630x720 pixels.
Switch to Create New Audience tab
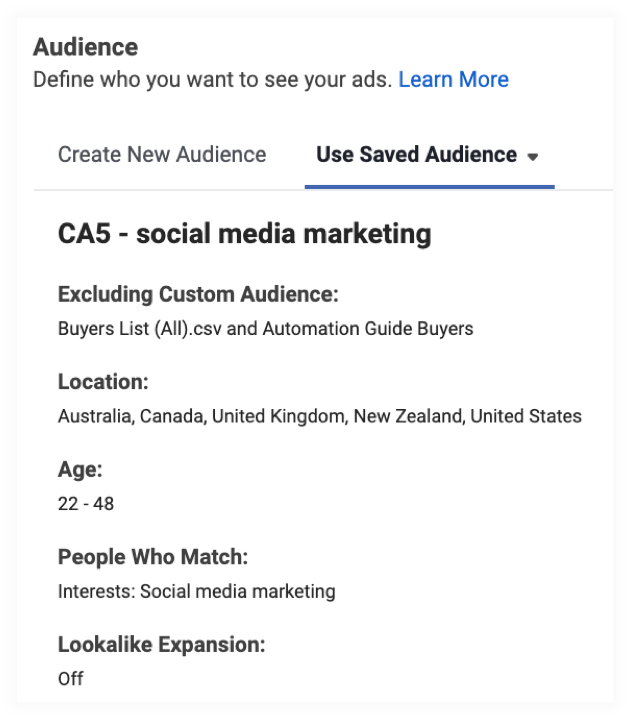click(162, 155)
